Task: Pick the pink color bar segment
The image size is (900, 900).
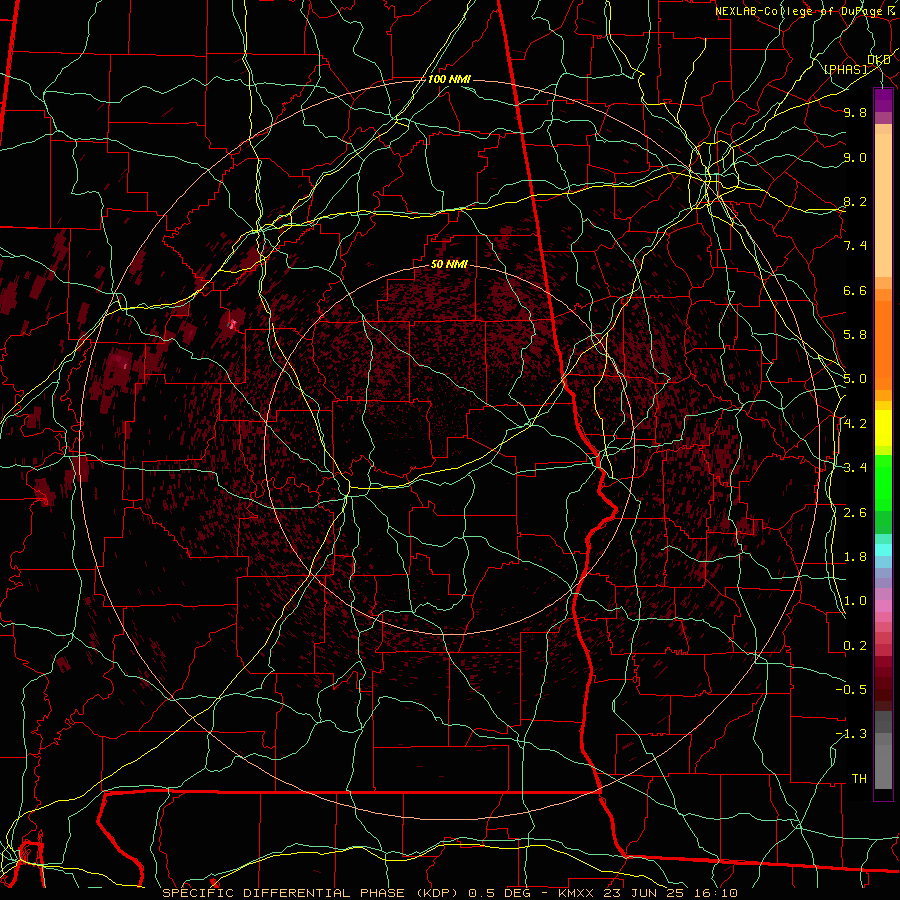Action: click(883, 607)
